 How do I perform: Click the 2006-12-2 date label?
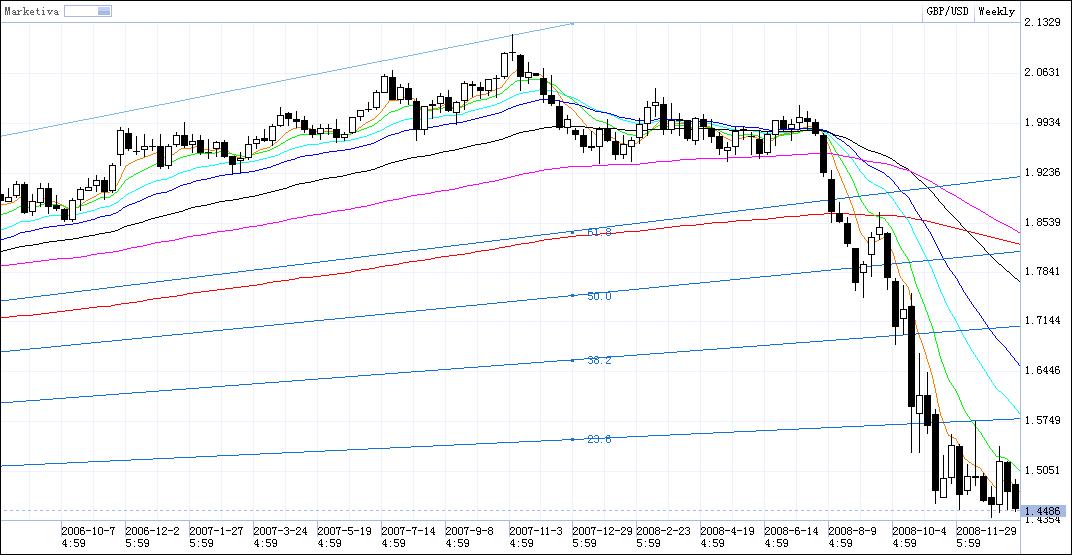point(152,530)
